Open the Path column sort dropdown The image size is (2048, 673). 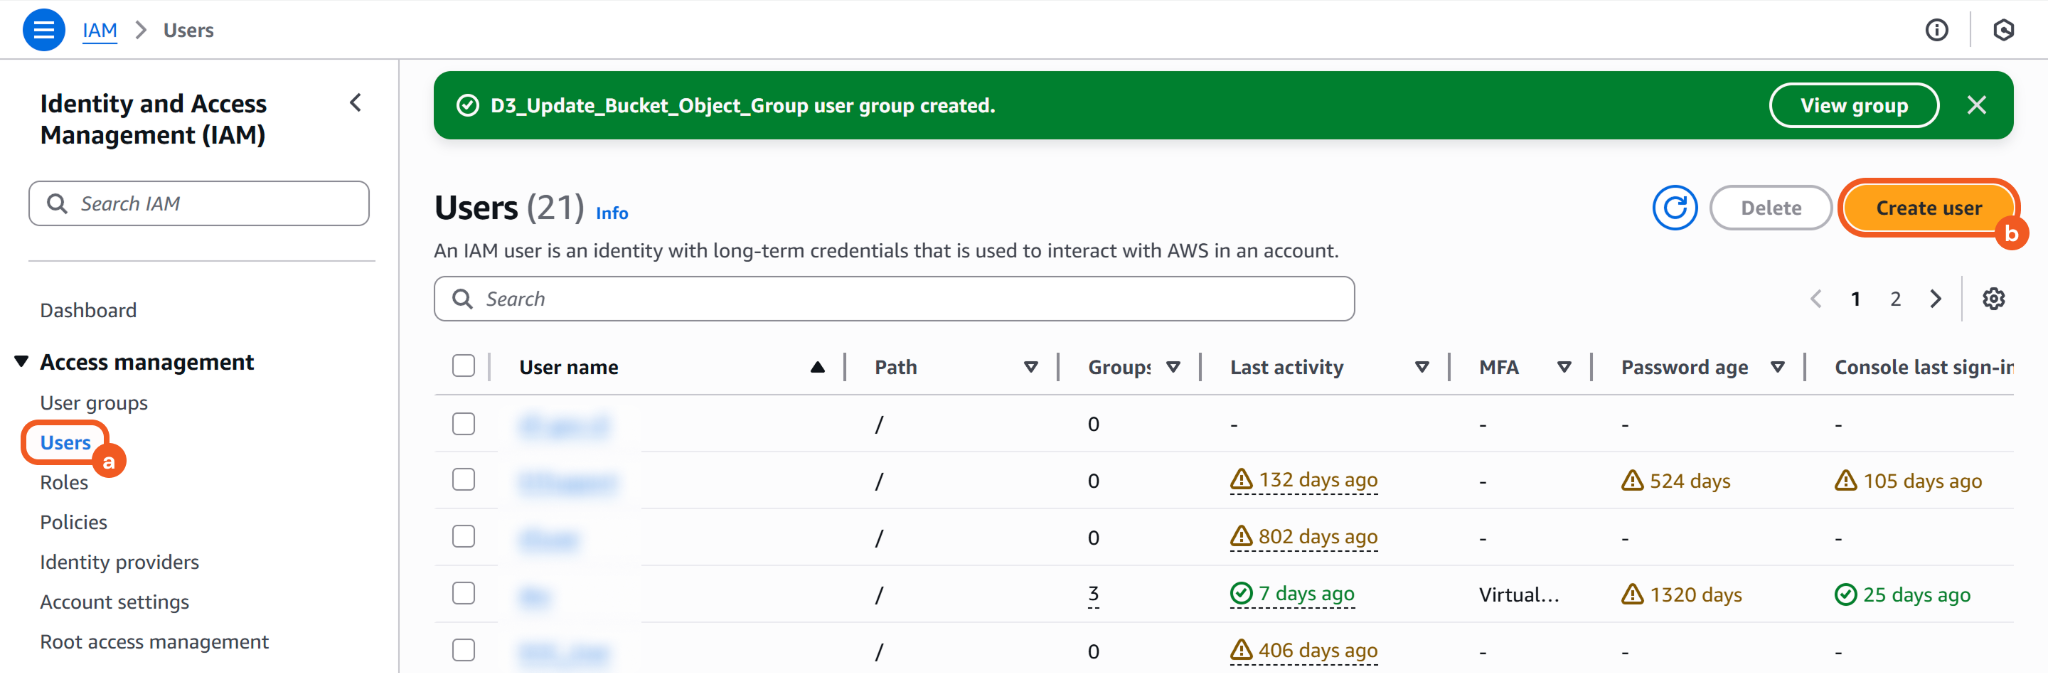(1030, 367)
